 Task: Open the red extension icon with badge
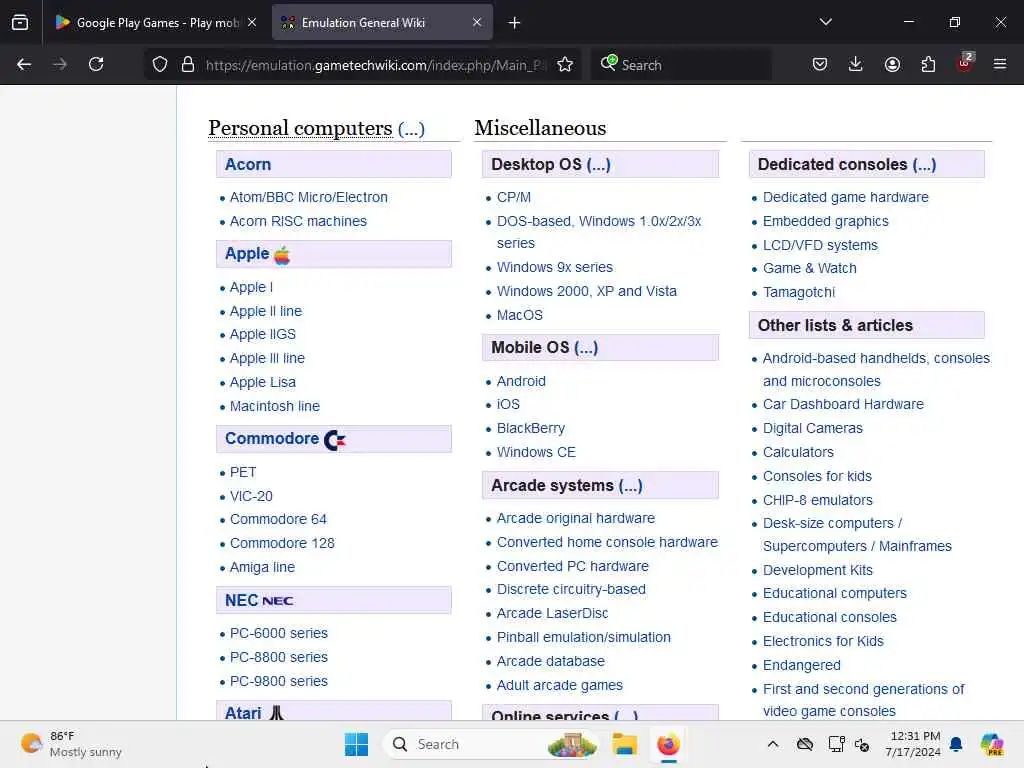[x=965, y=63]
